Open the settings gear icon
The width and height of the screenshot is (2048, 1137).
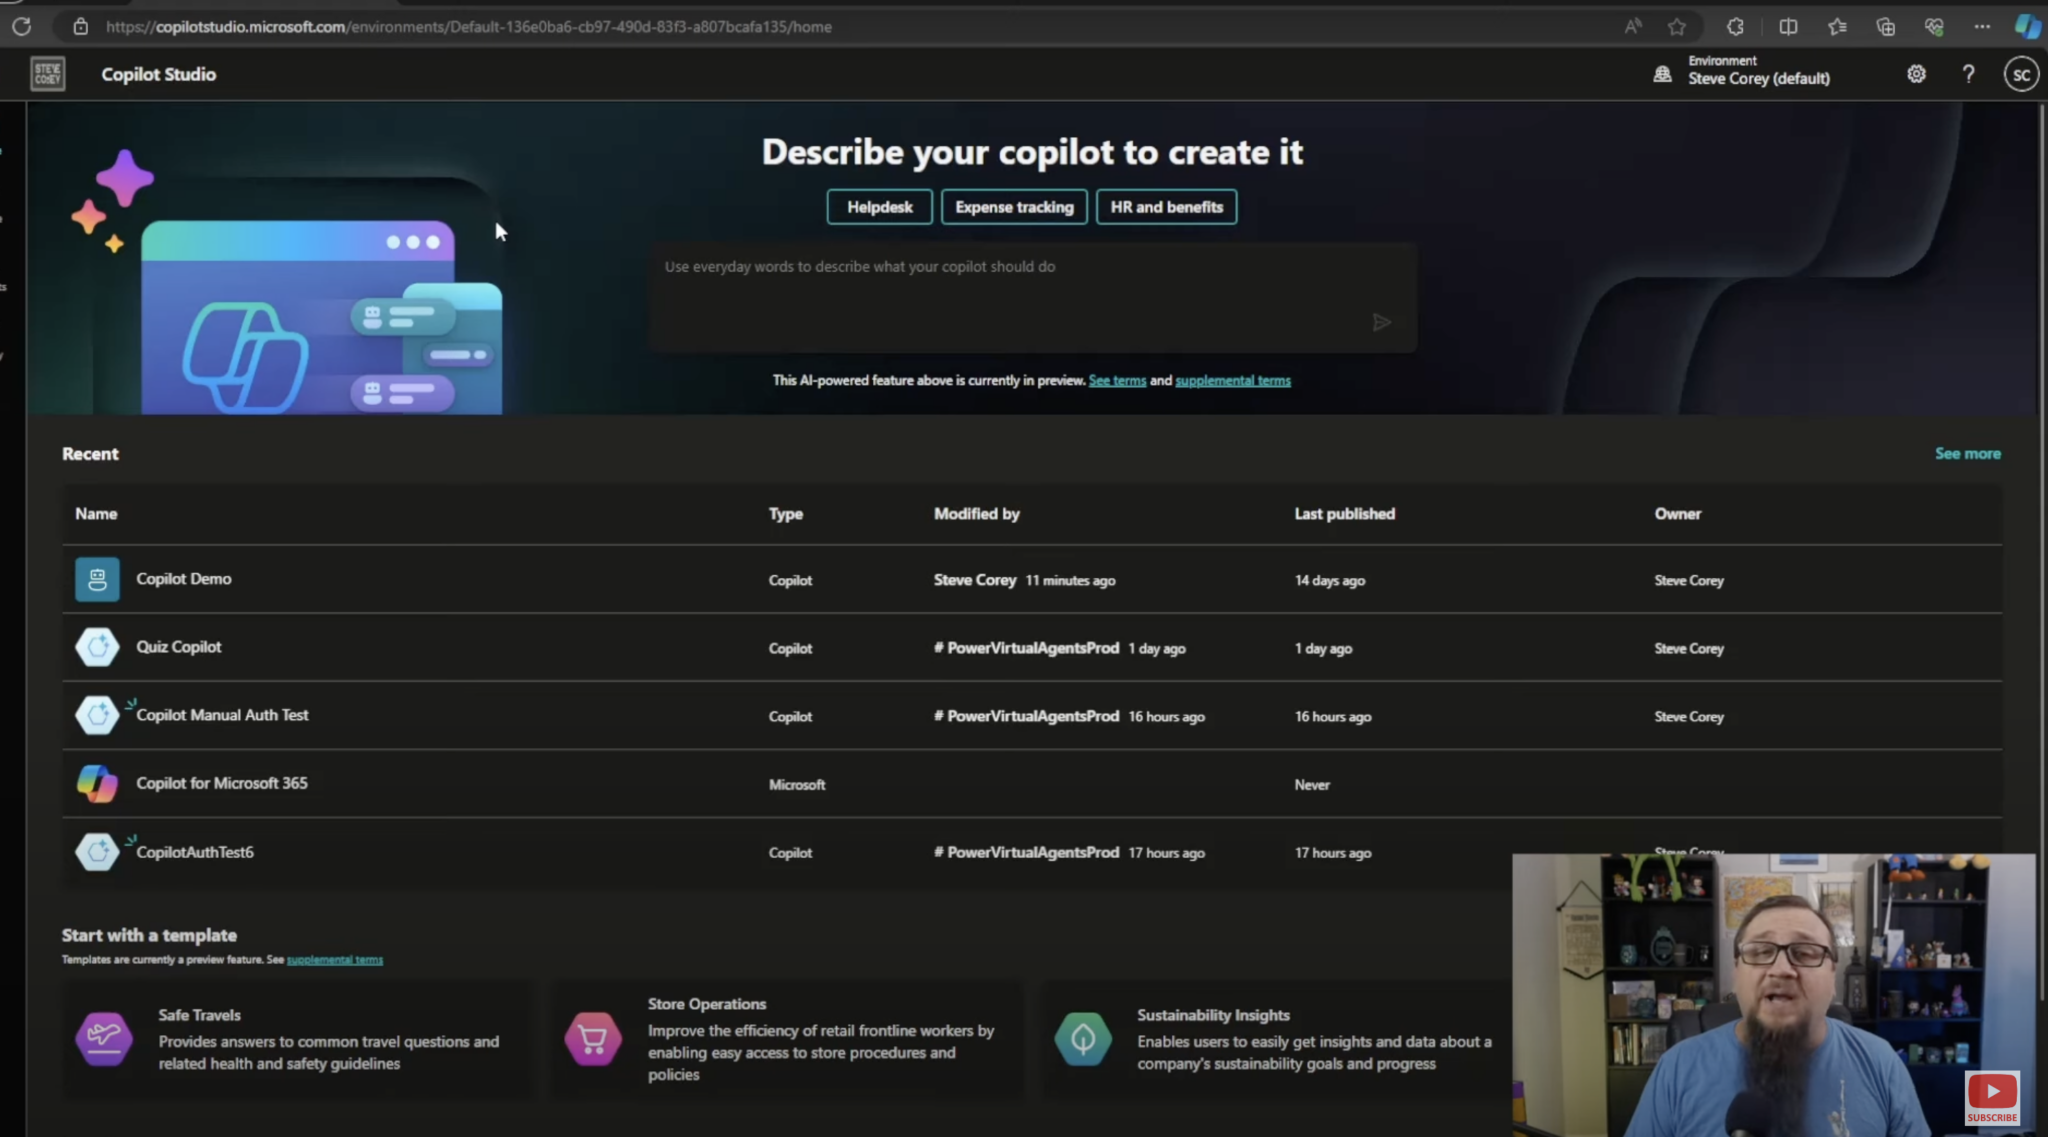[1916, 74]
